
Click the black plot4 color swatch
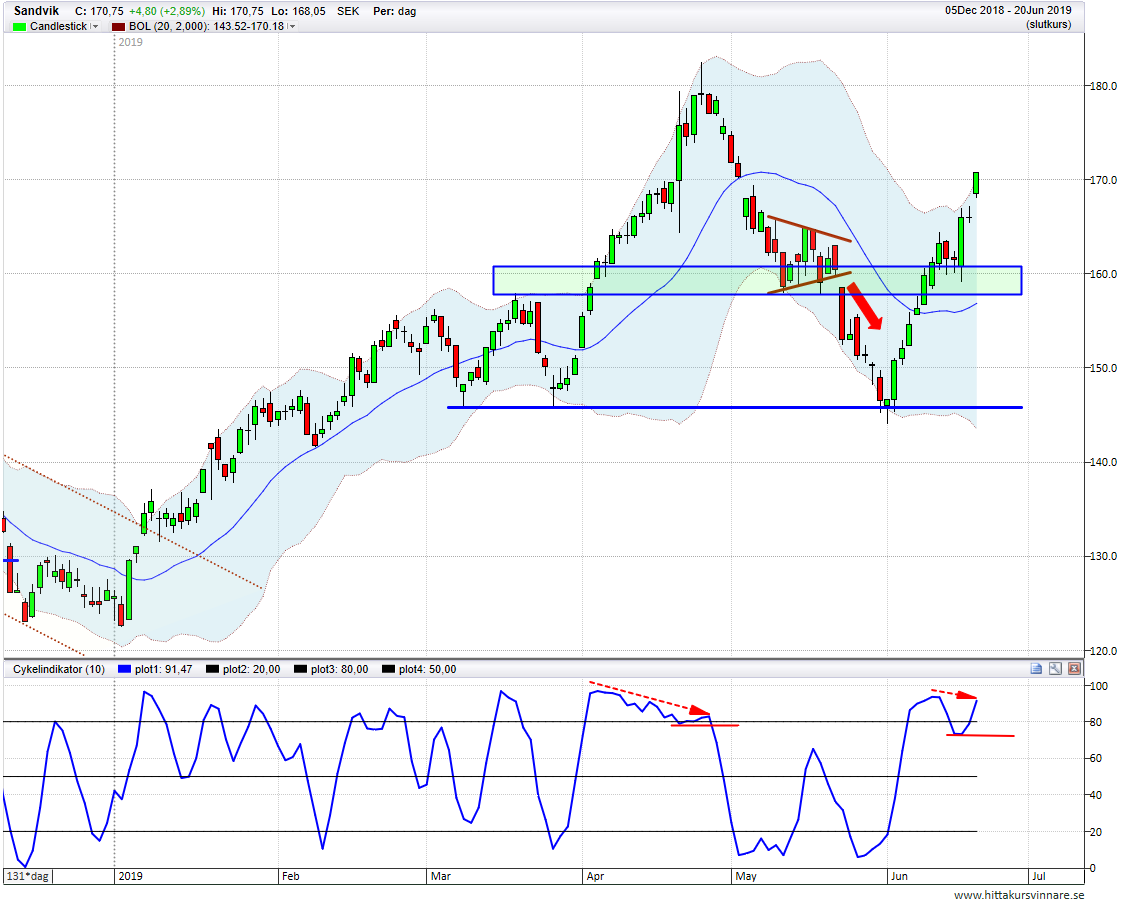click(x=388, y=670)
